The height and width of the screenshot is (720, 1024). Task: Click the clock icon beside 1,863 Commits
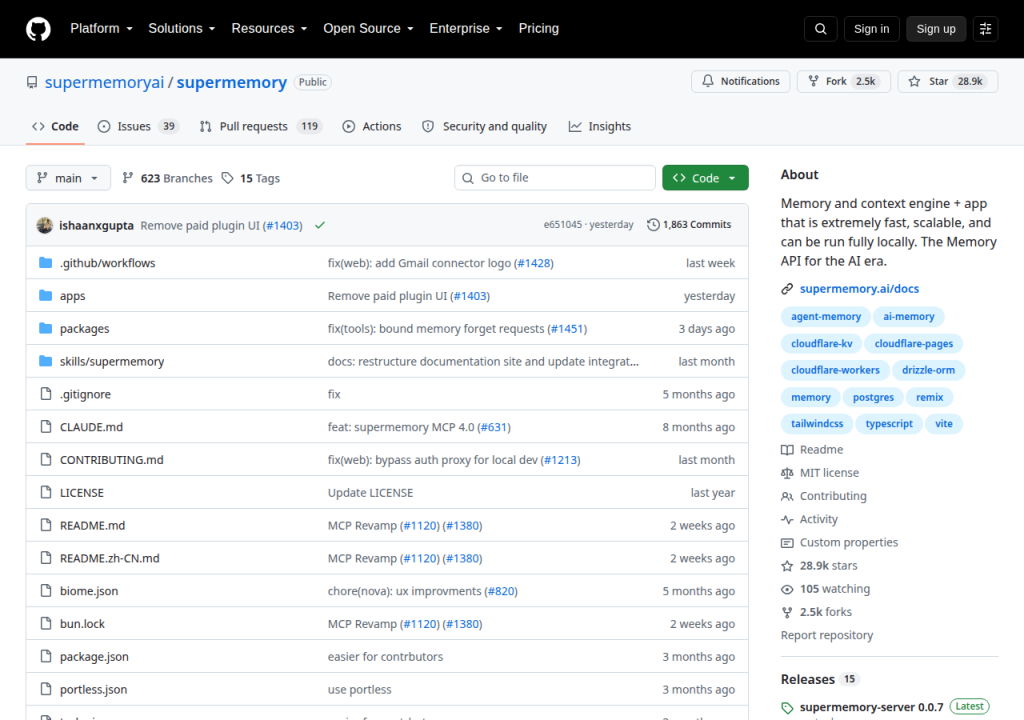click(x=653, y=225)
